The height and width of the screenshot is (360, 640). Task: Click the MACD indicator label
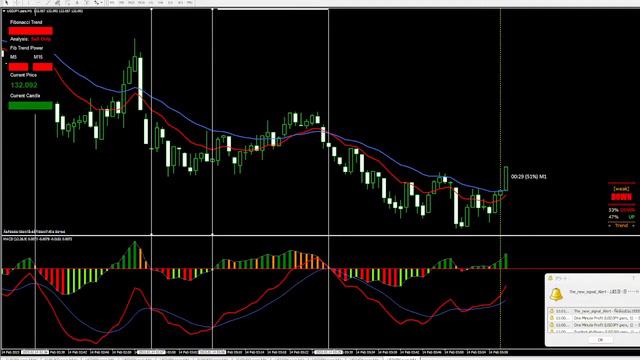point(38,239)
